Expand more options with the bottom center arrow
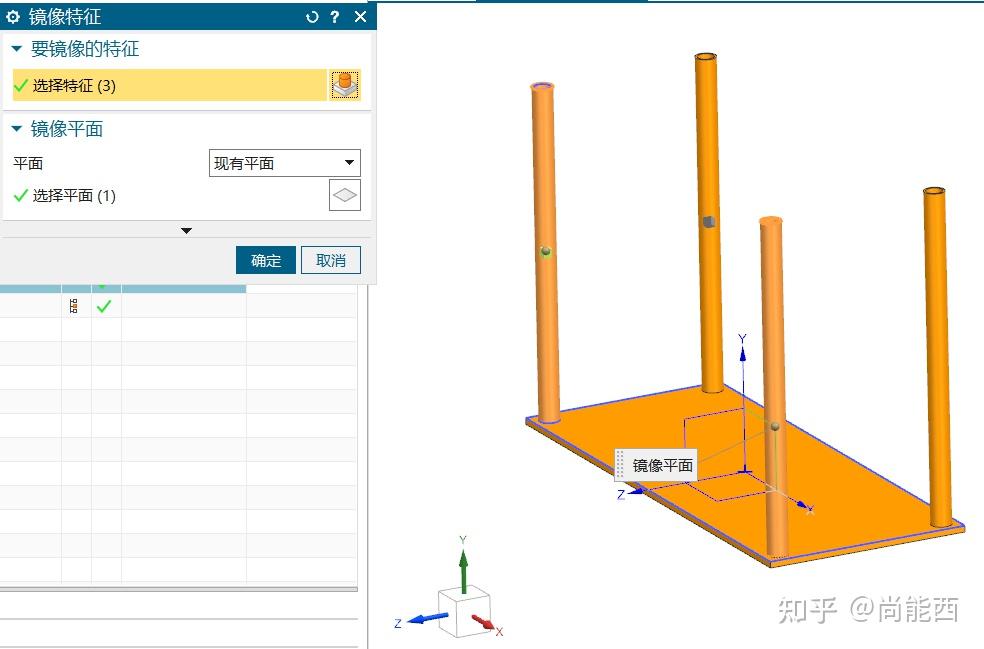The height and width of the screenshot is (649, 984). click(x=186, y=230)
